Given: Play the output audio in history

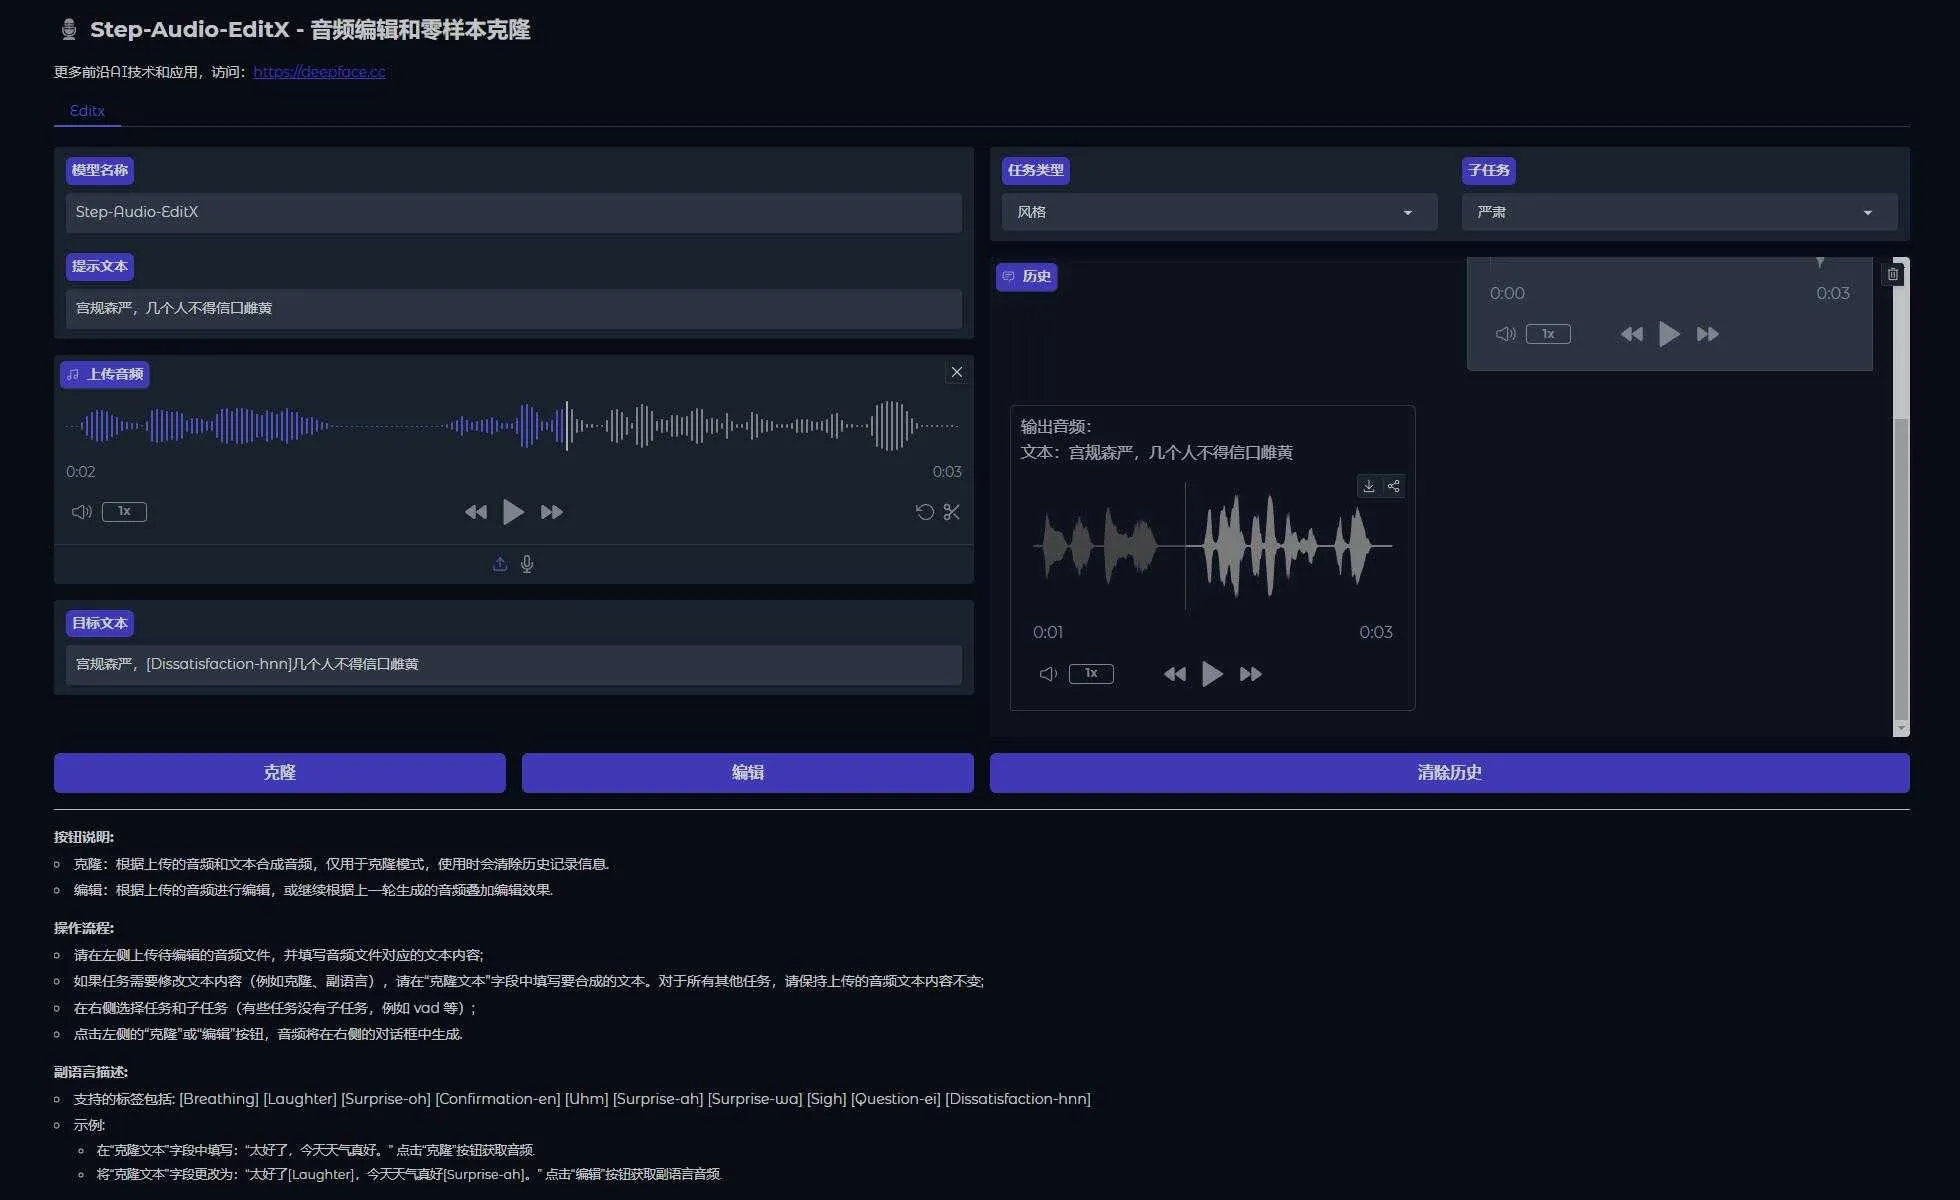Looking at the screenshot, I should click(1212, 673).
